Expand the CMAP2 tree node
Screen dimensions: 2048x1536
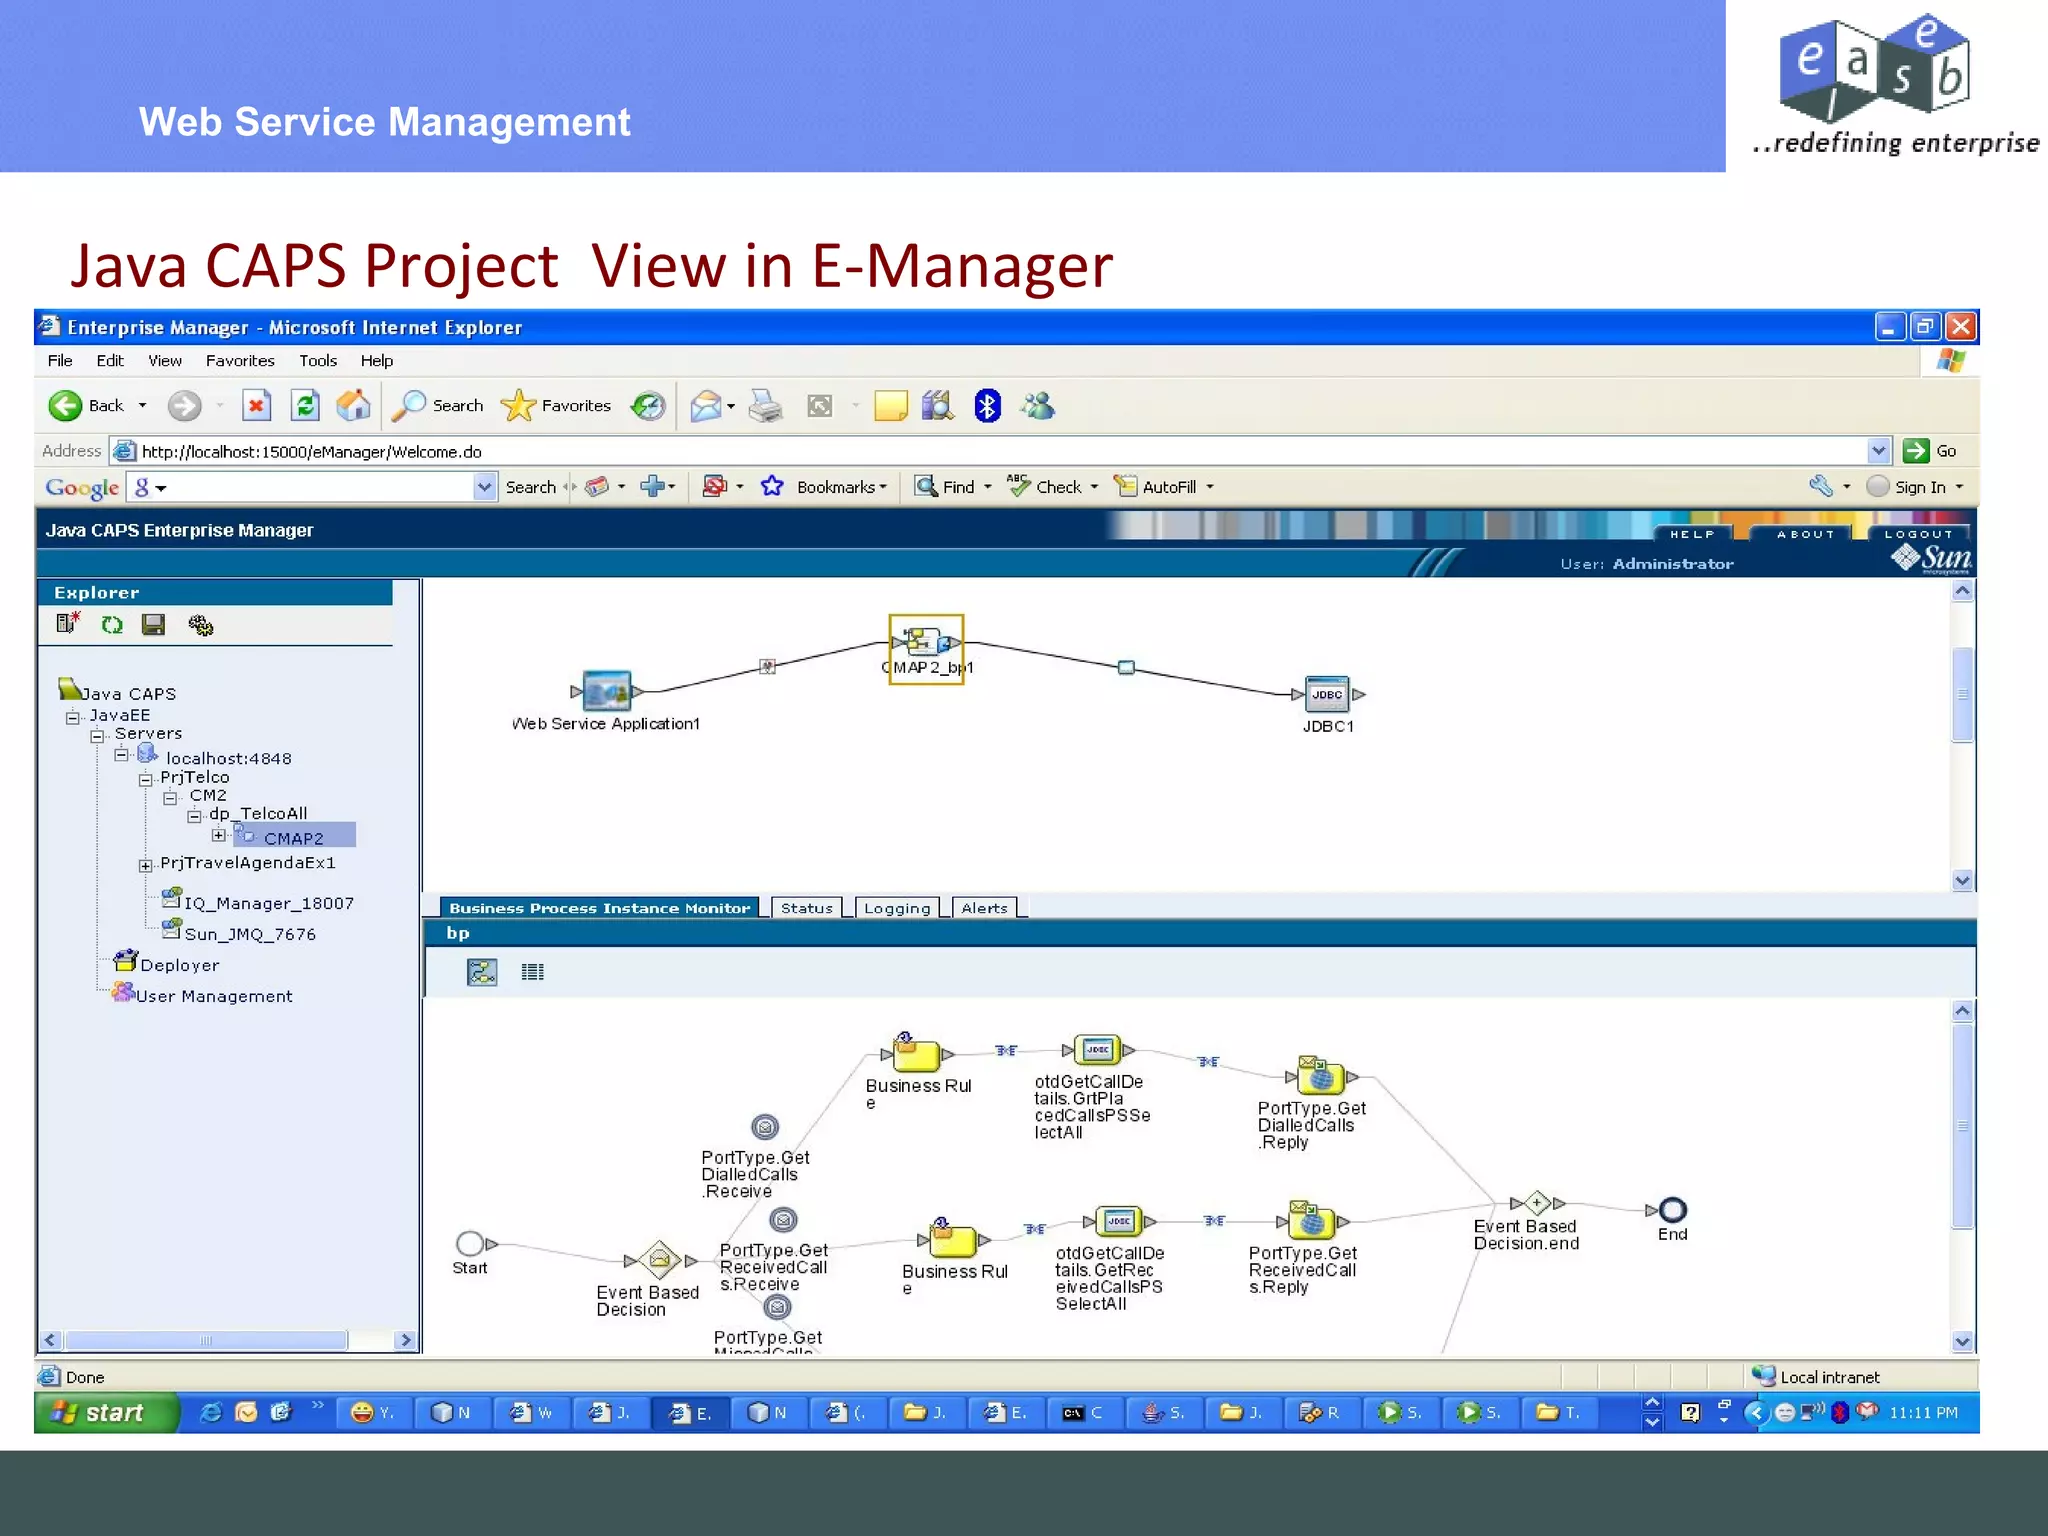pyautogui.click(x=219, y=835)
